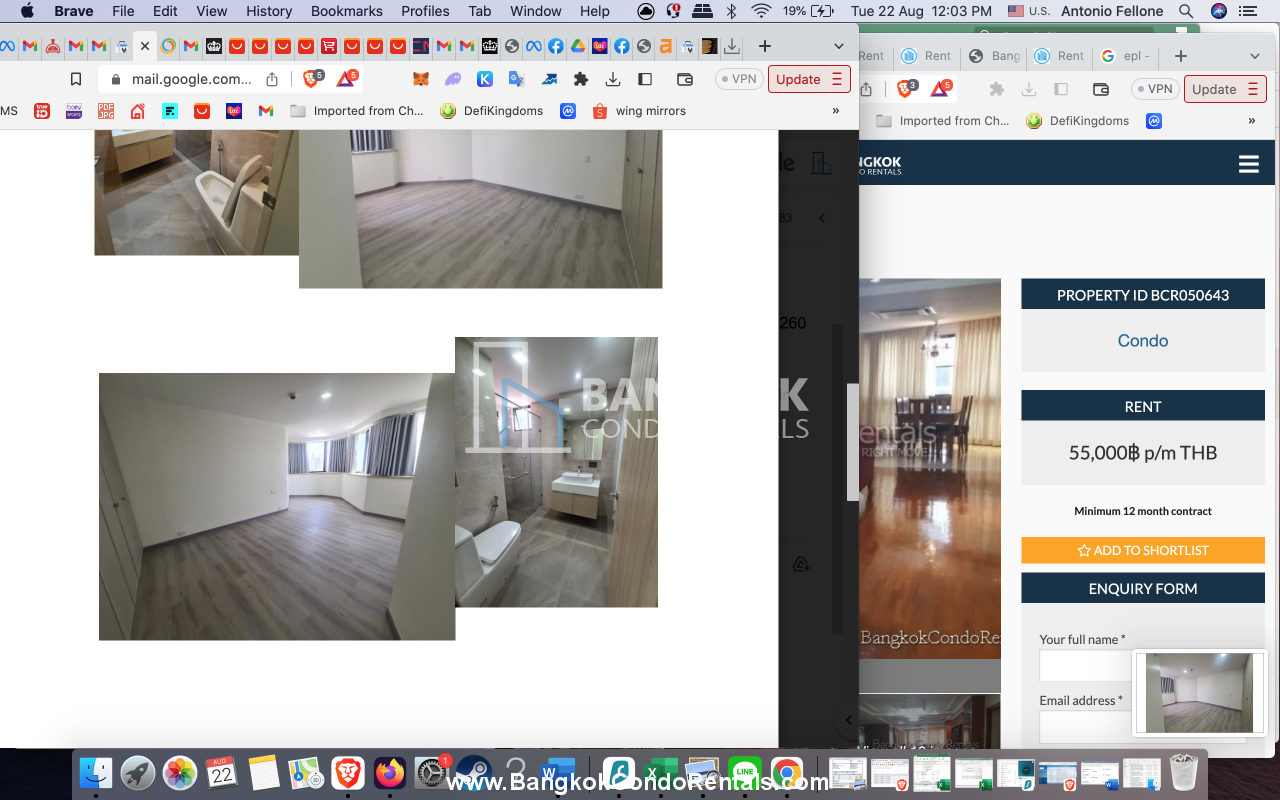Click the MetaMask fox extension icon
Image resolution: width=1280 pixels, height=800 pixels.
pos(421,79)
